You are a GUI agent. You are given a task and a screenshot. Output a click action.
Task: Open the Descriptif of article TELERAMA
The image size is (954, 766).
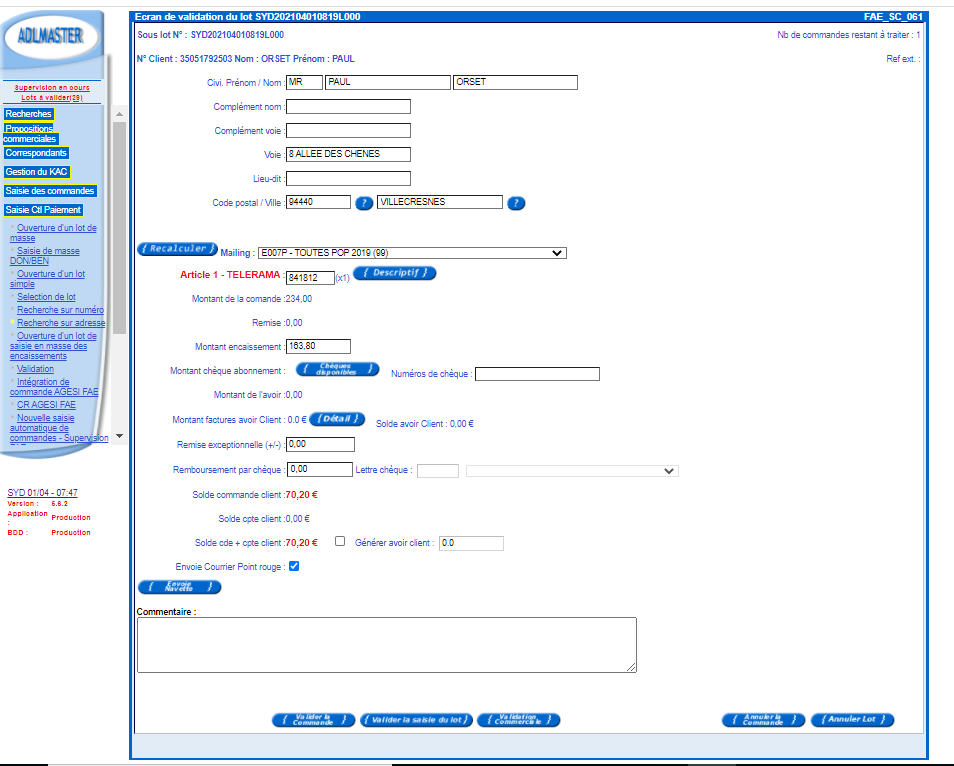[x=394, y=273]
